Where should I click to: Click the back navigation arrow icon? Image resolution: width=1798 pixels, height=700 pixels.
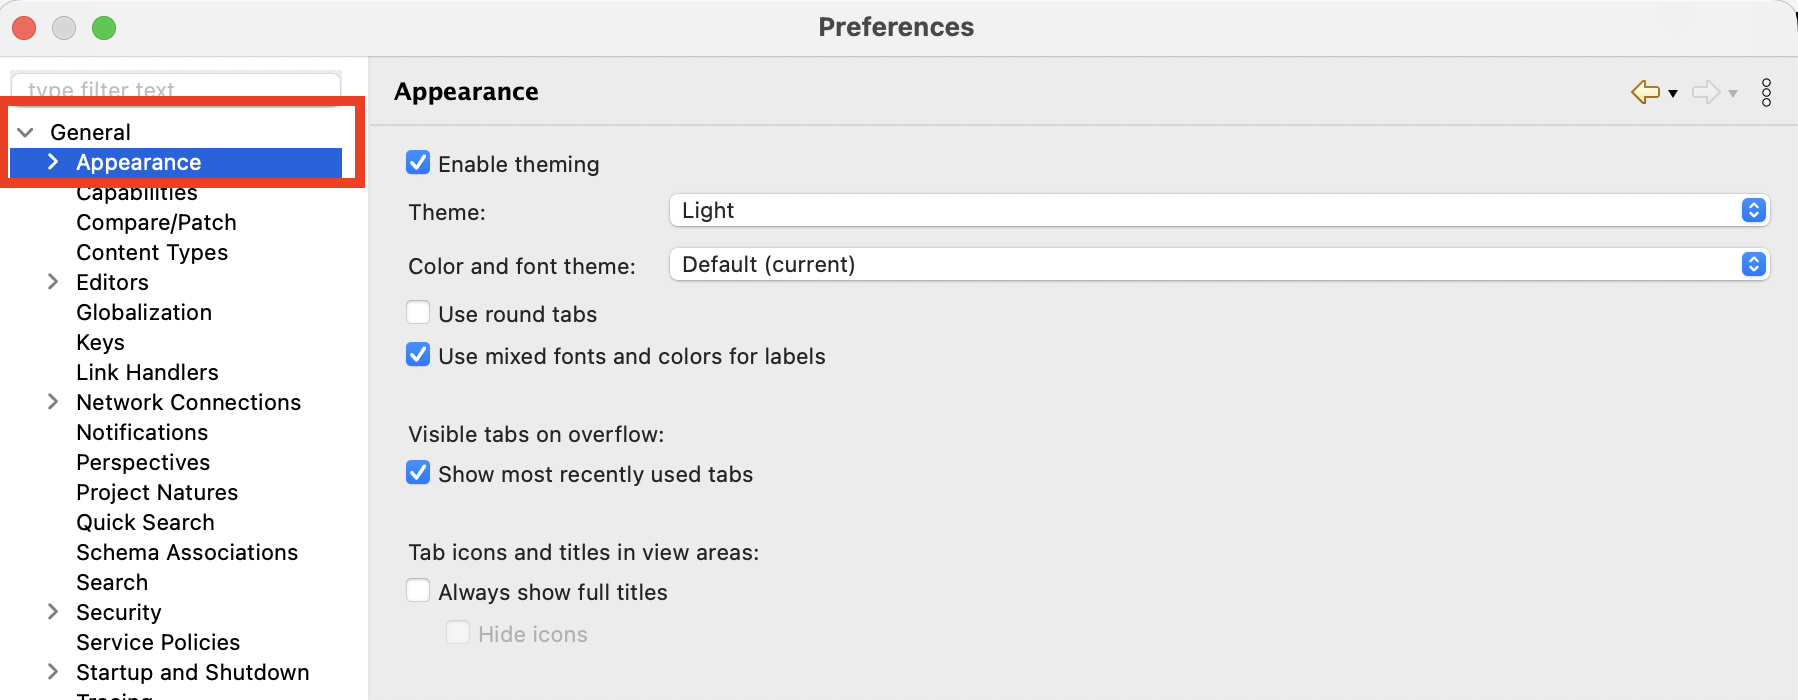pos(1645,92)
